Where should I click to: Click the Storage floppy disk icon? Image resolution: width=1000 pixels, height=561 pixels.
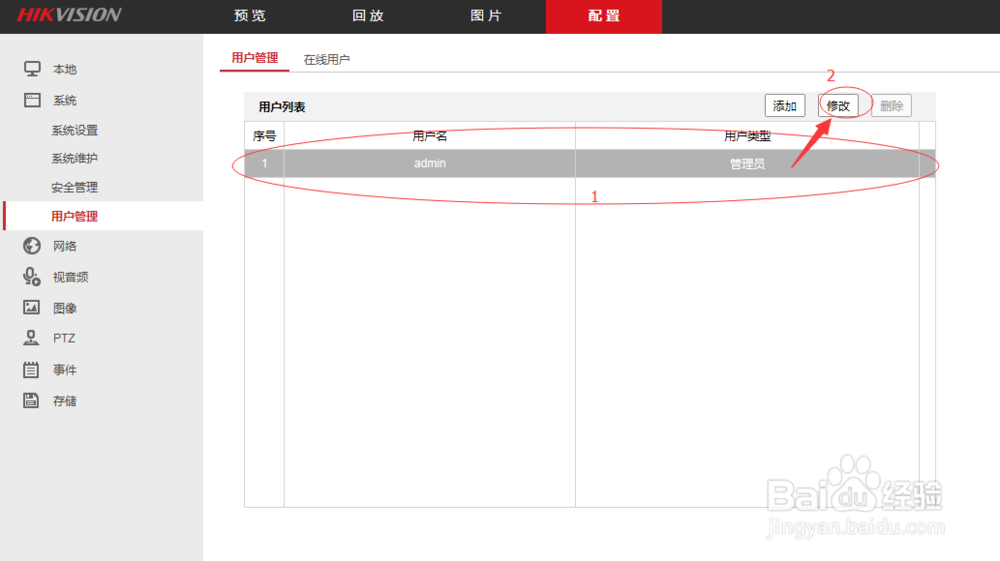coord(31,400)
